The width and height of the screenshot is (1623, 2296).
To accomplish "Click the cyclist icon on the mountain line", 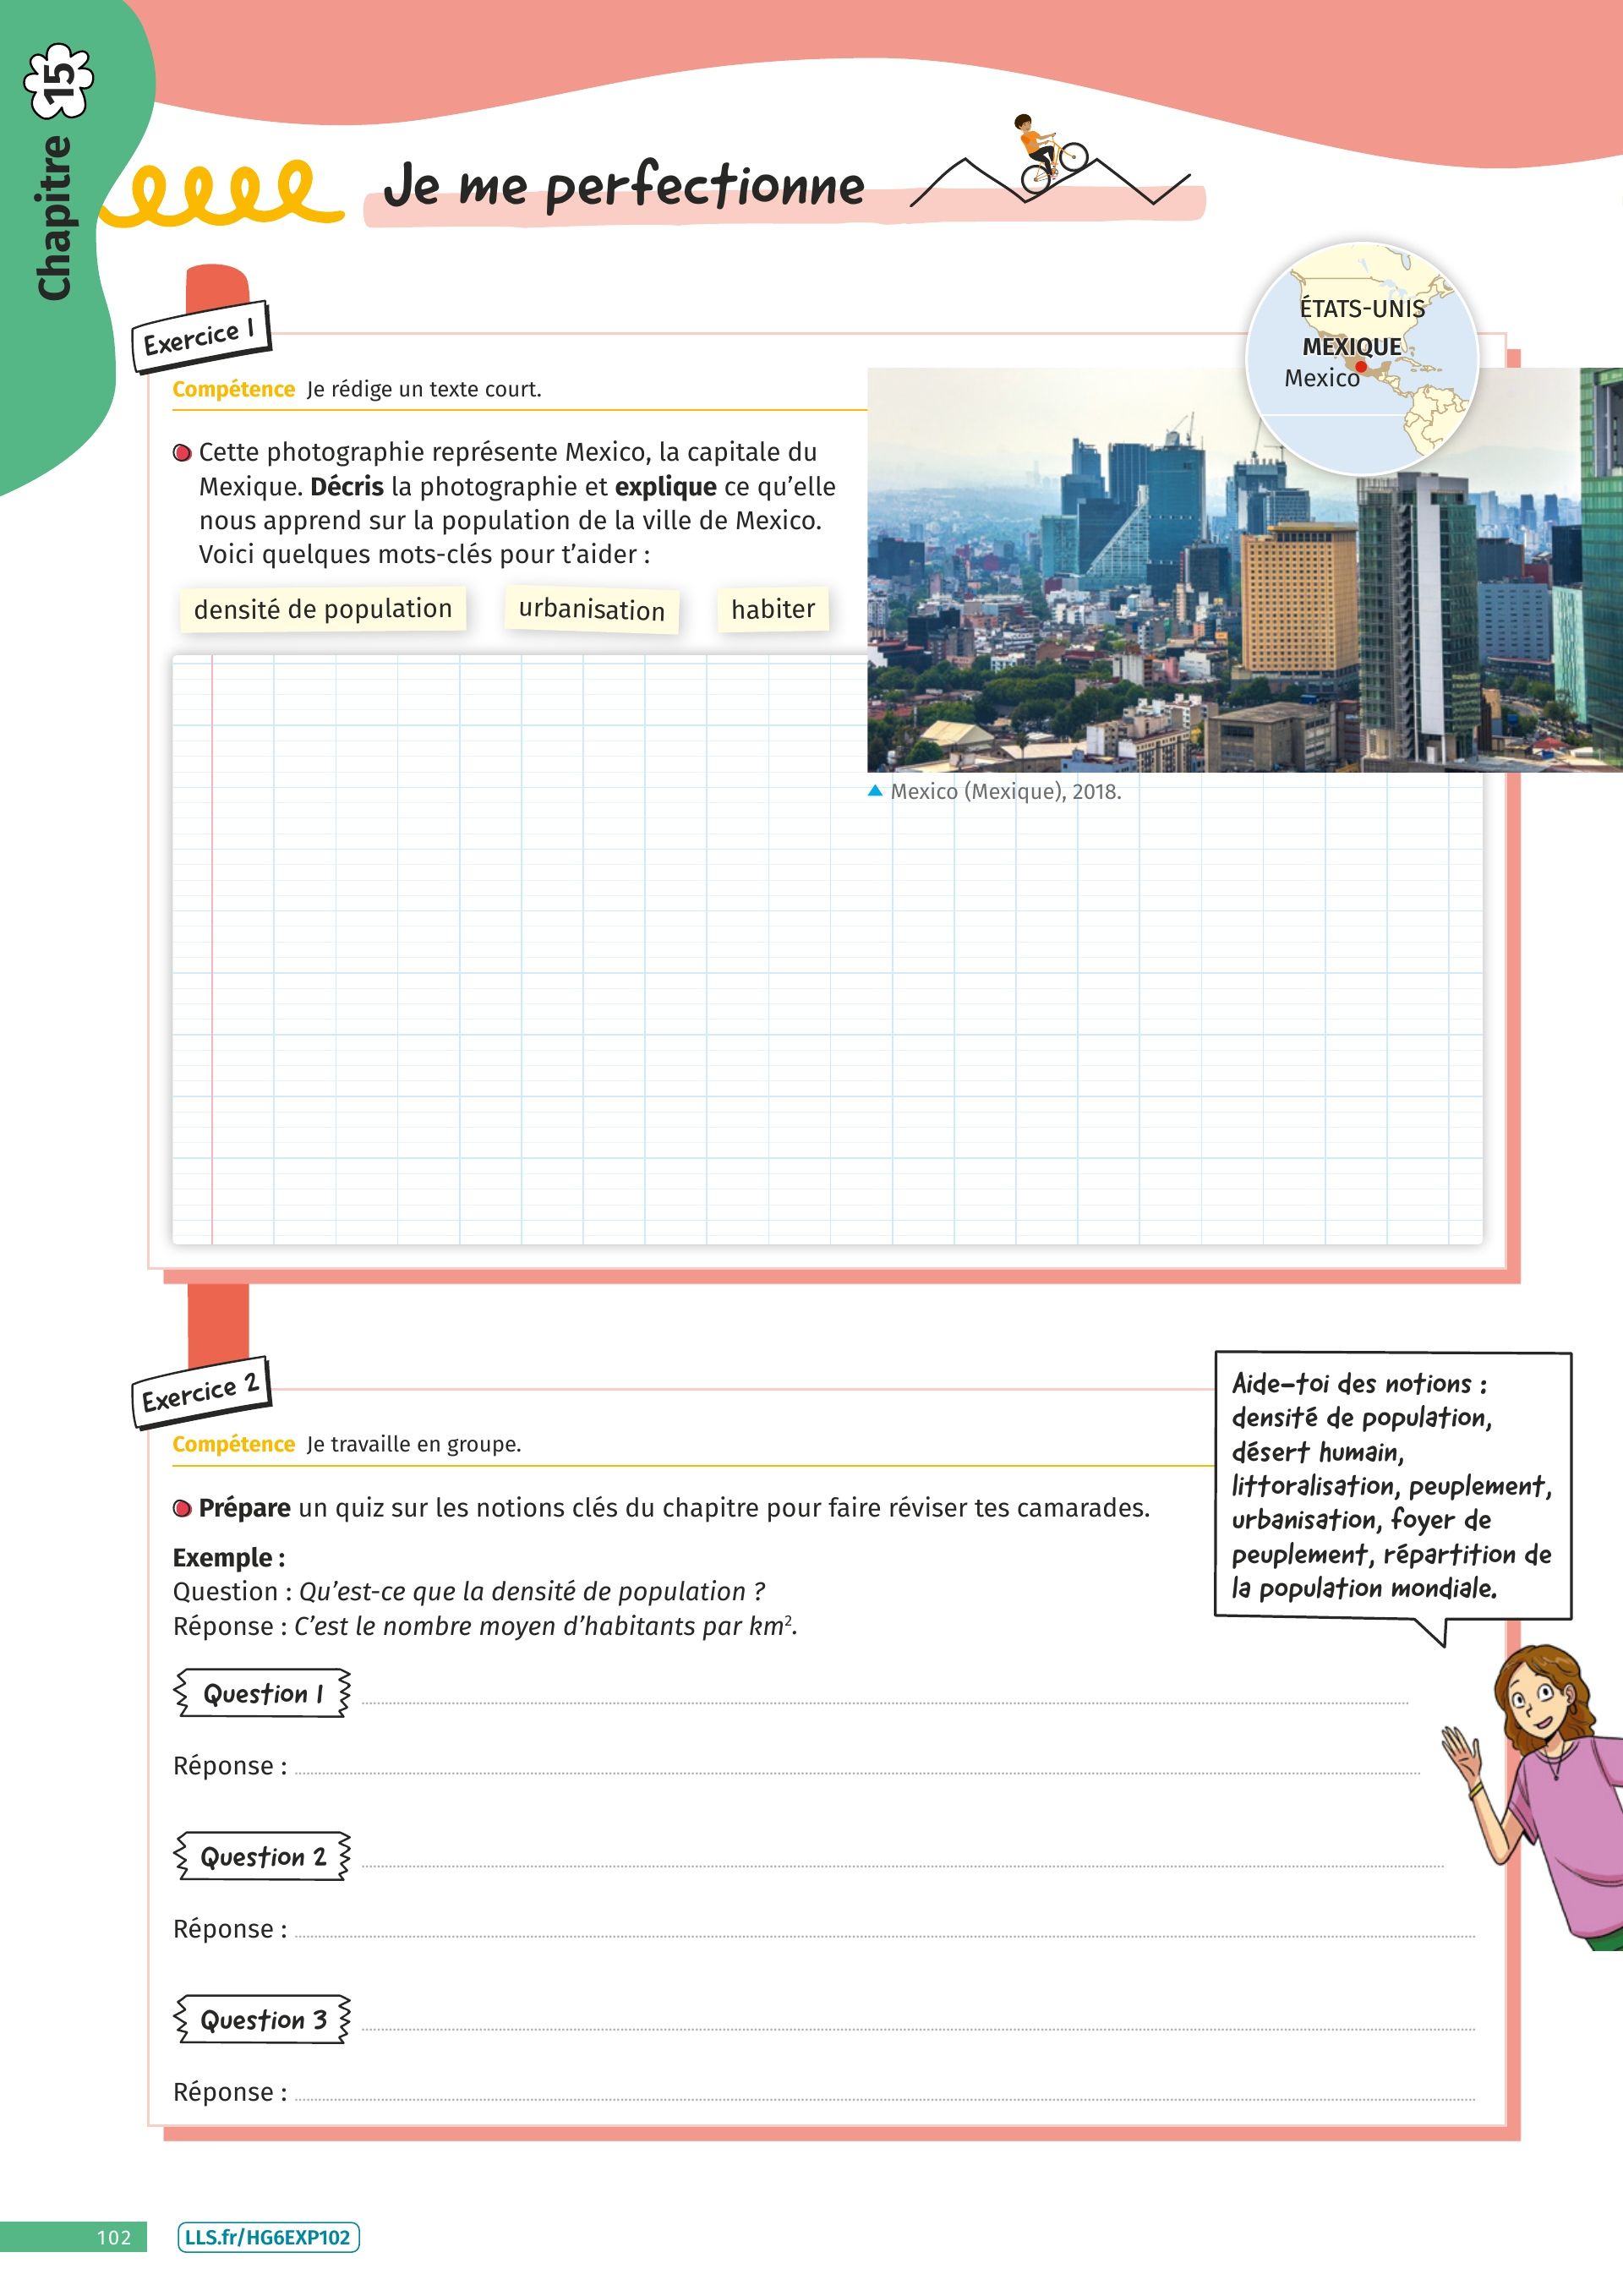I will [x=1048, y=155].
